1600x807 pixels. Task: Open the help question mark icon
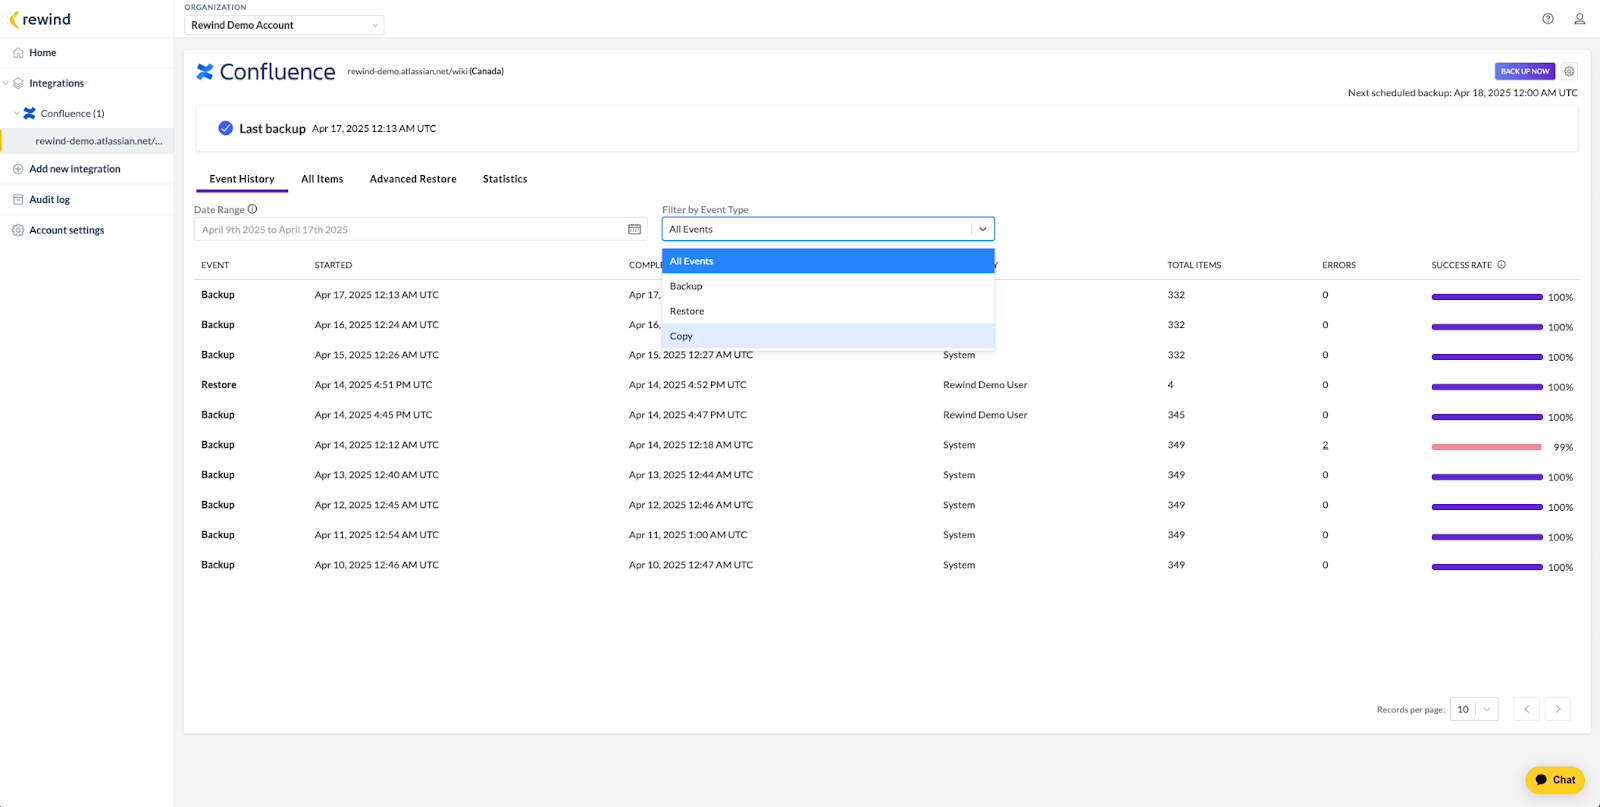tap(1548, 19)
